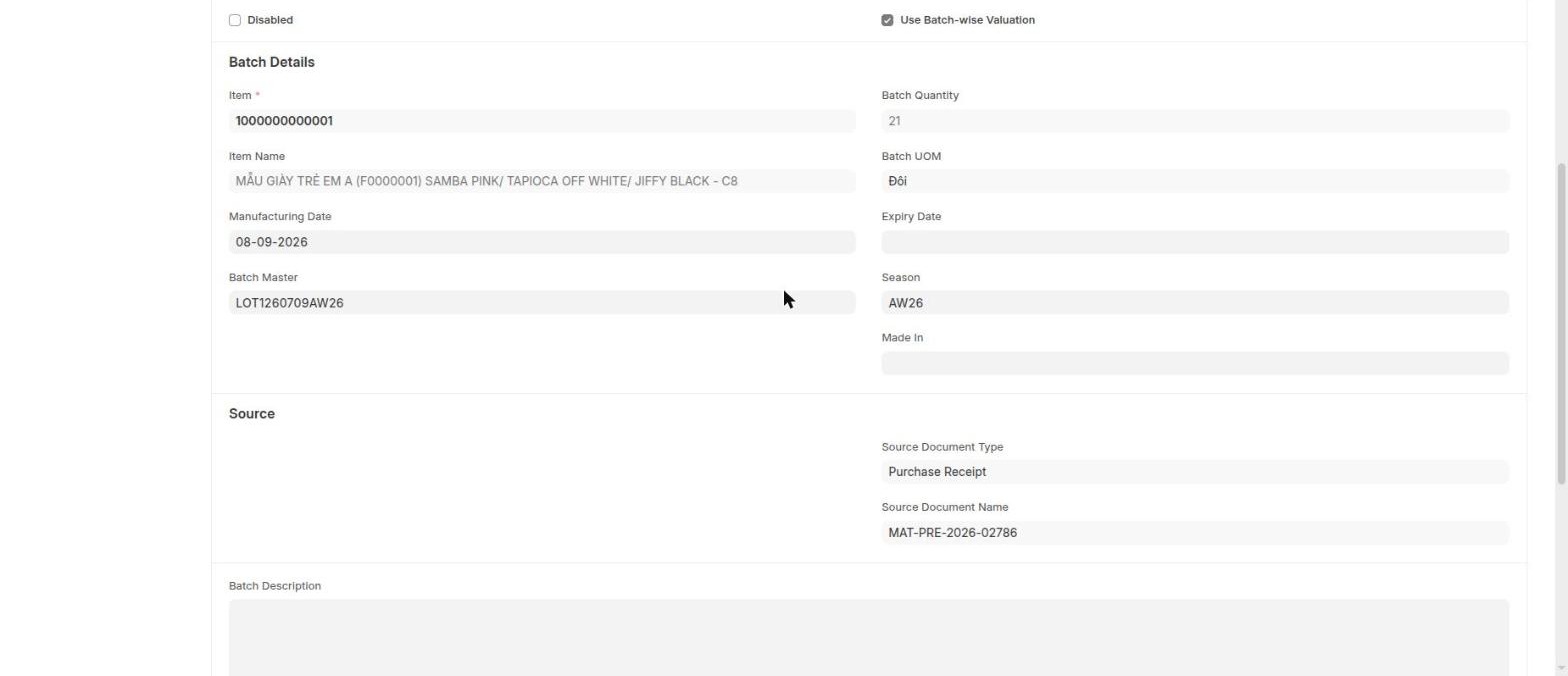The height and width of the screenshot is (676, 1568).
Task: Click the Made In label
Action: (902, 338)
